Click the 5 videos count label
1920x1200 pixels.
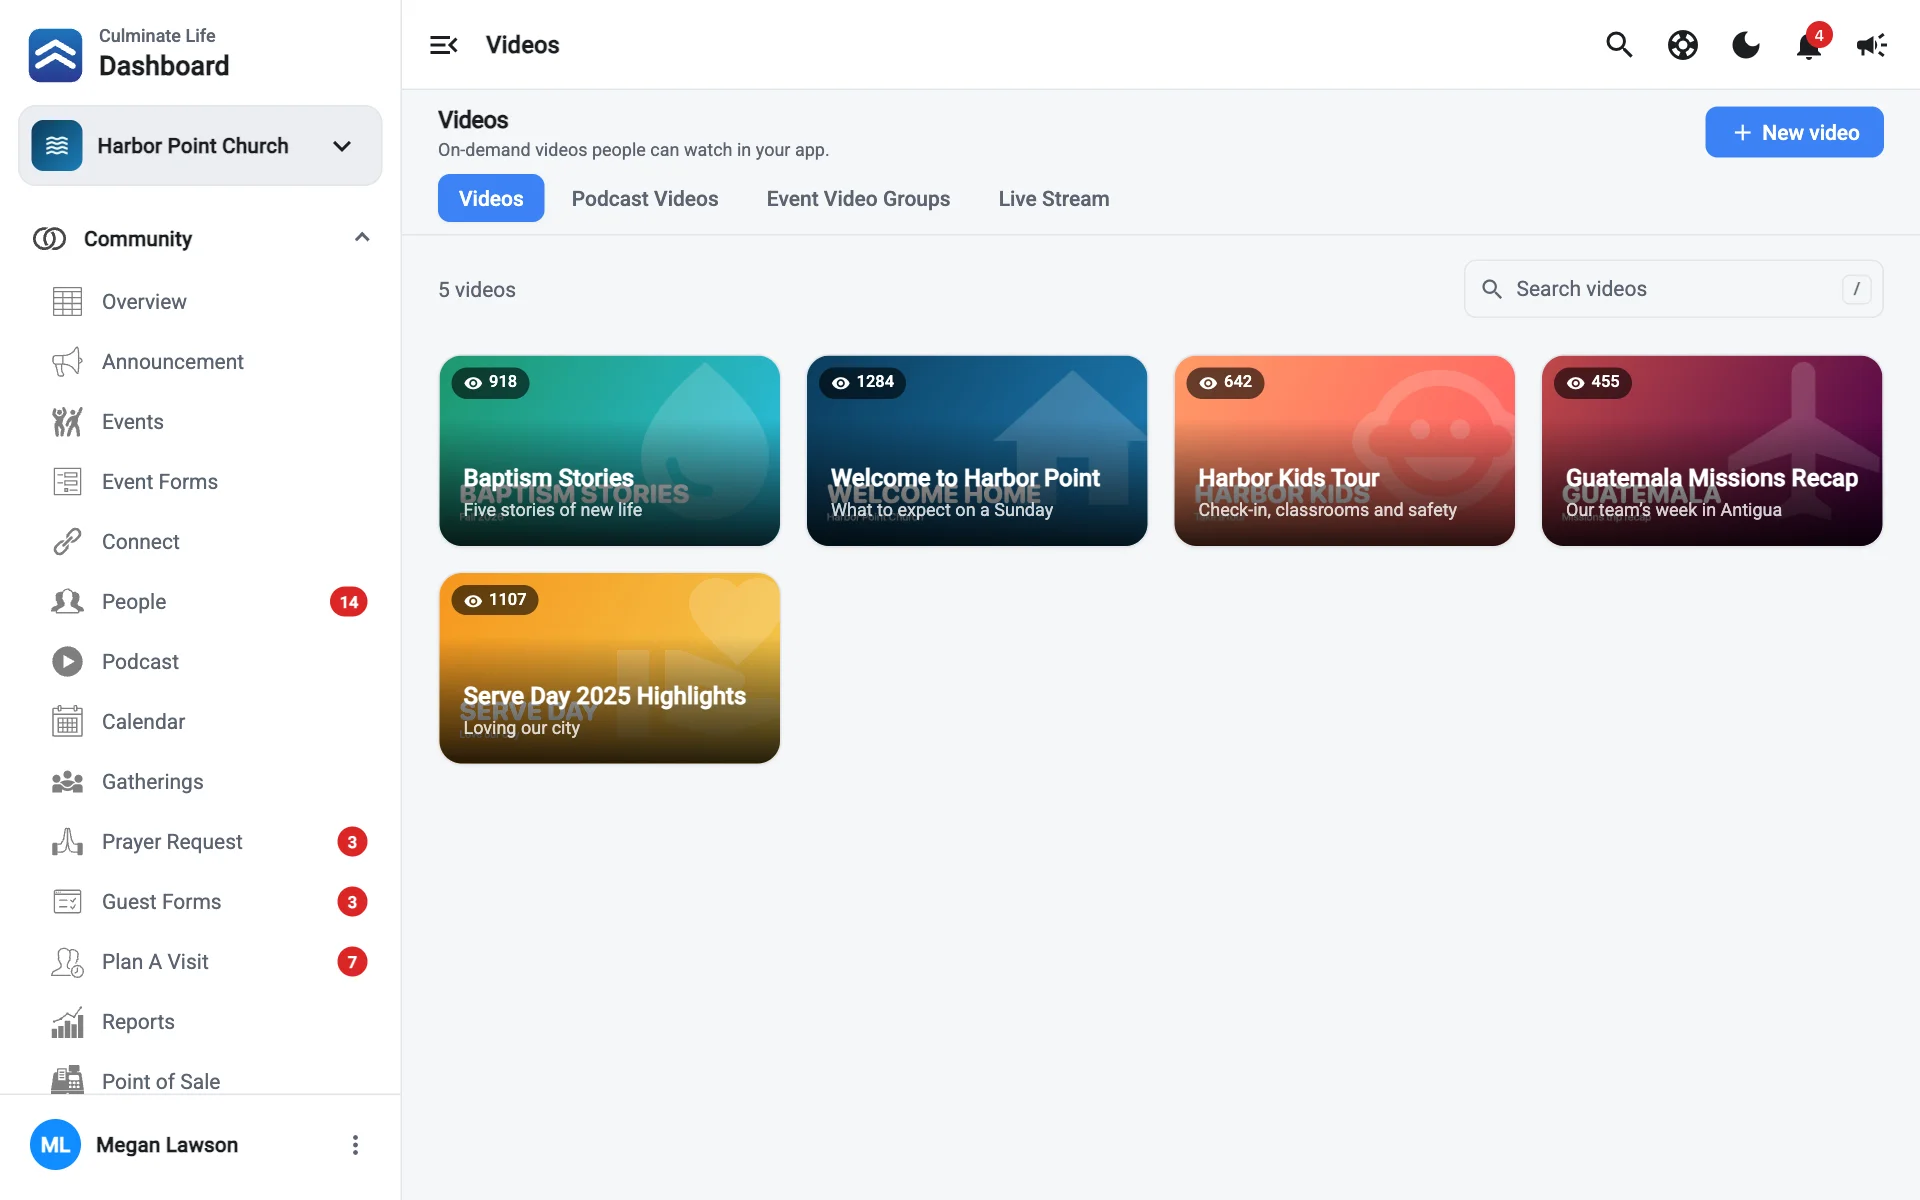pyautogui.click(x=477, y=290)
